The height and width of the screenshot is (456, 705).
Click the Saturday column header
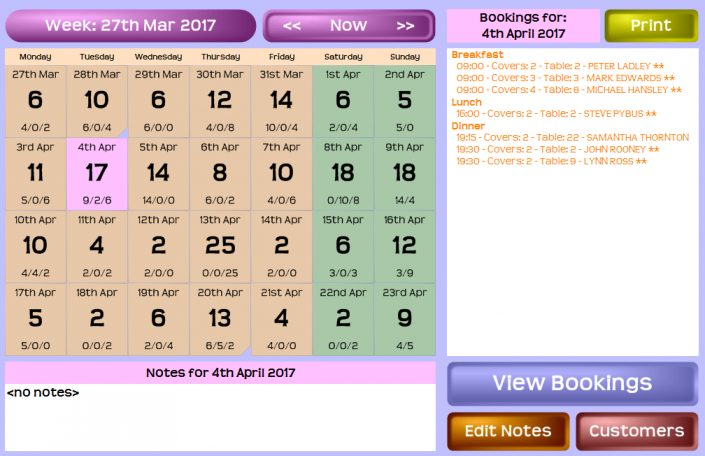(344, 57)
